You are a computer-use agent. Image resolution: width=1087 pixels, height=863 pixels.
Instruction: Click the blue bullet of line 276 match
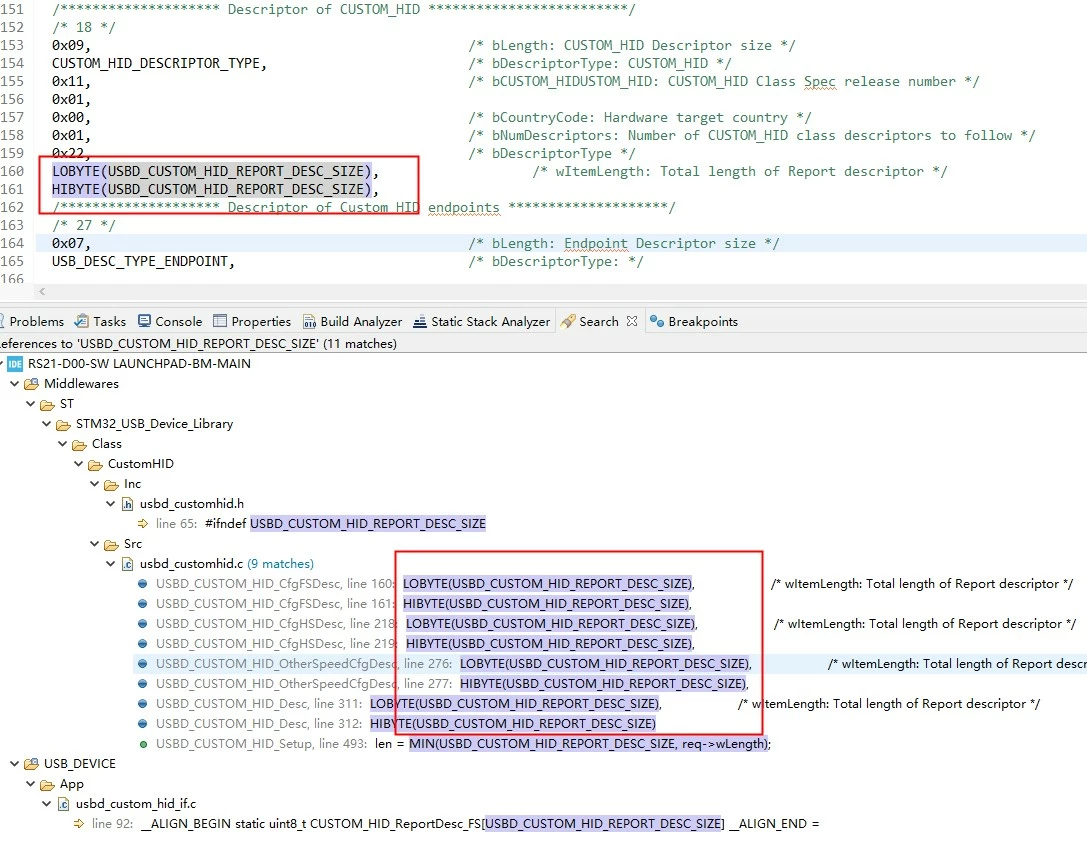click(x=143, y=663)
